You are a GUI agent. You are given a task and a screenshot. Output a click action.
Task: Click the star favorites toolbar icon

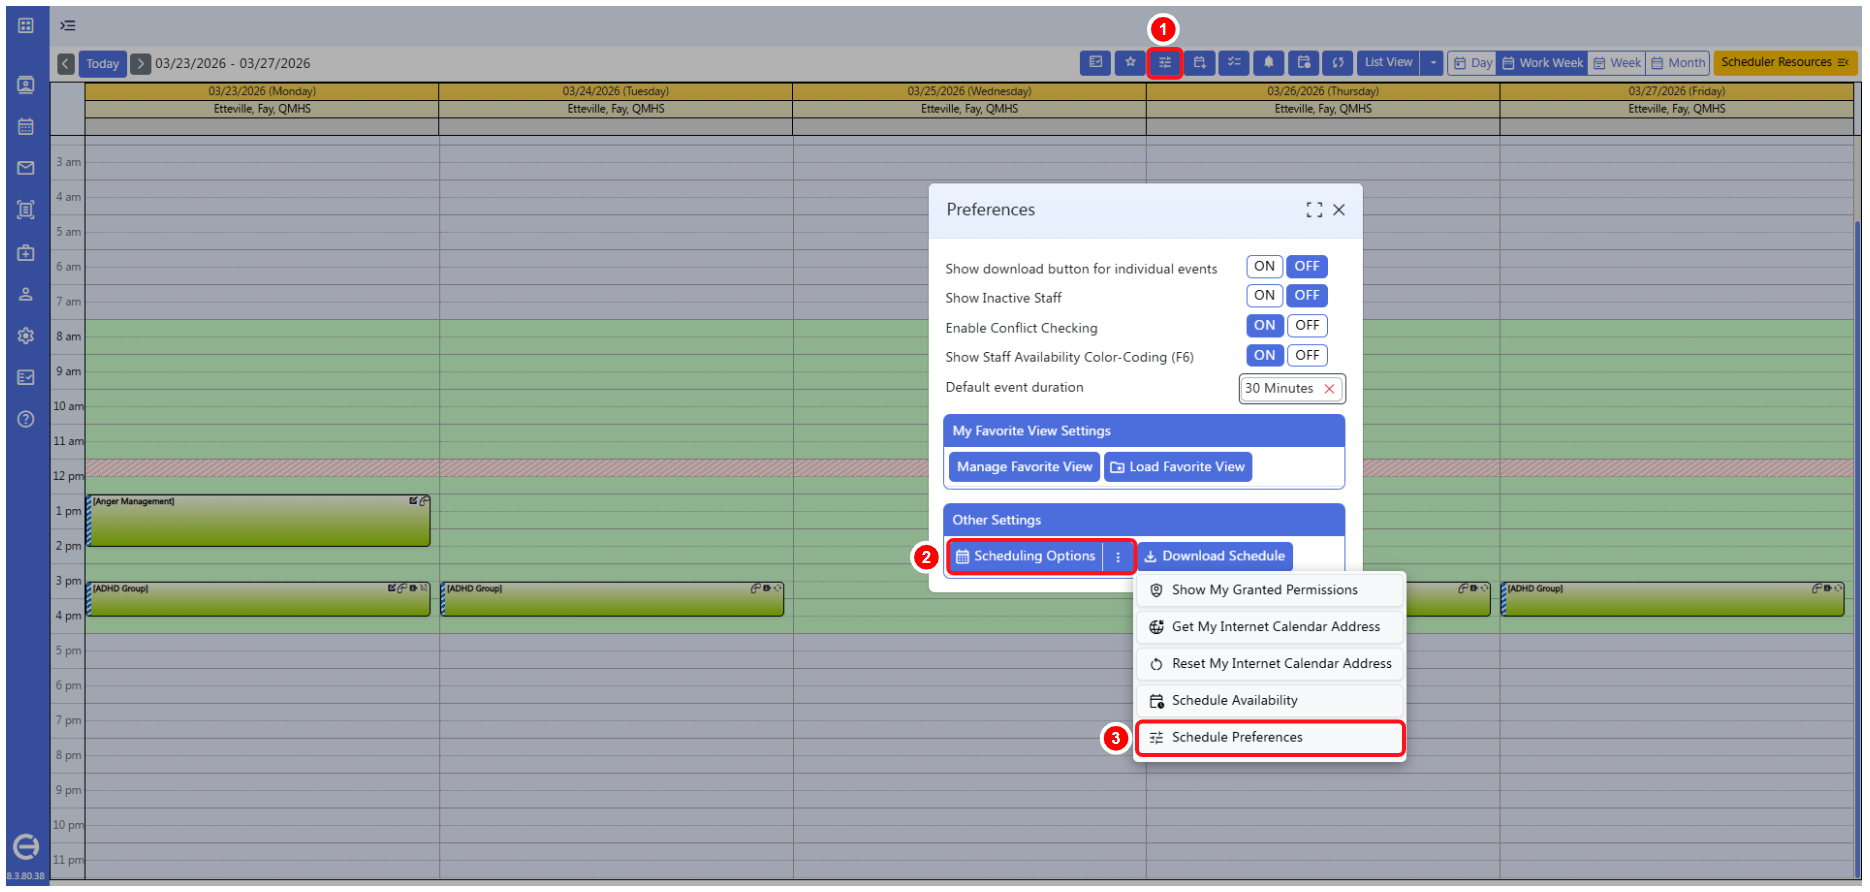point(1130,63)
